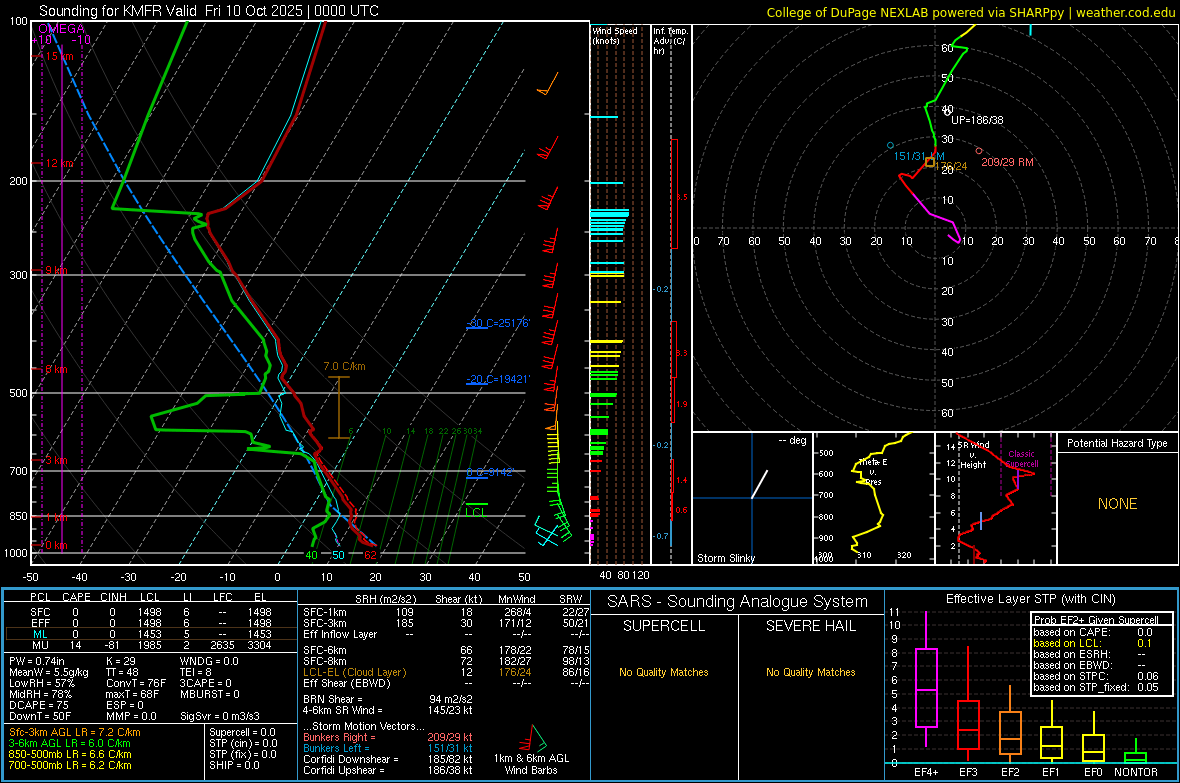The height and width of the screenshot is (783, 1180).
Task: Click the based on STP_fixed: line
Action: (1096, 687)
